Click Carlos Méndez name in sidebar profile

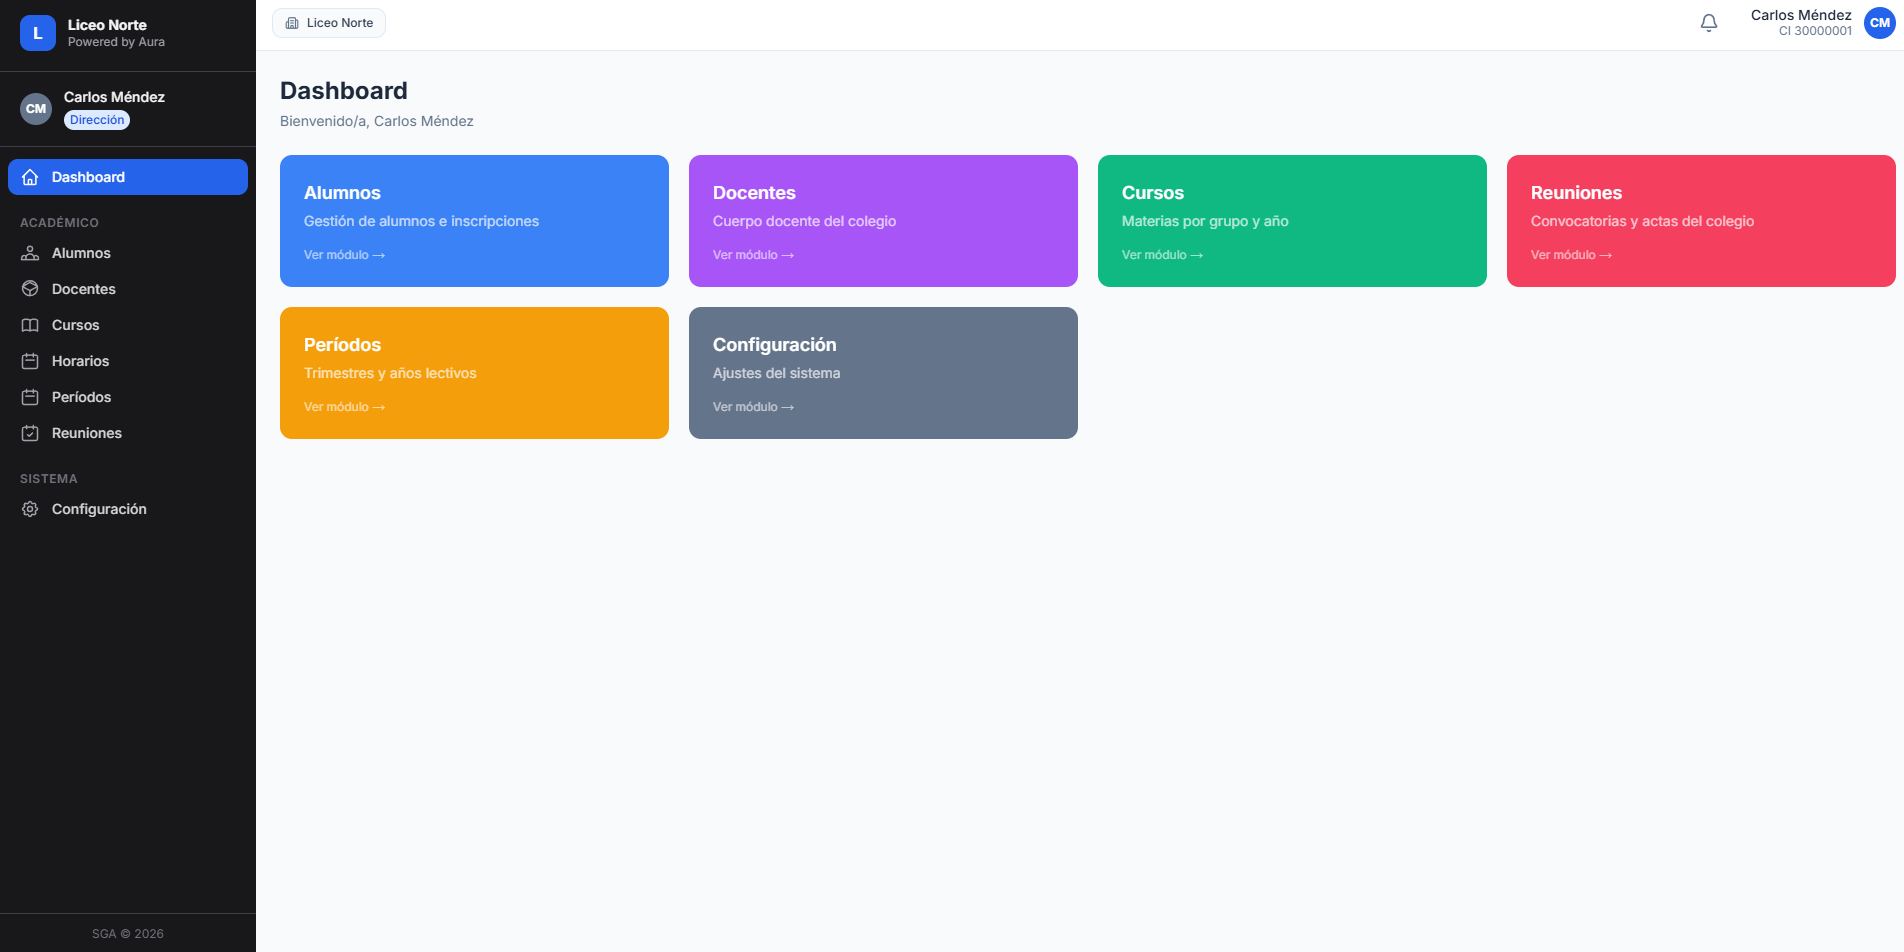pyautogui.click(x=114, y=97)
